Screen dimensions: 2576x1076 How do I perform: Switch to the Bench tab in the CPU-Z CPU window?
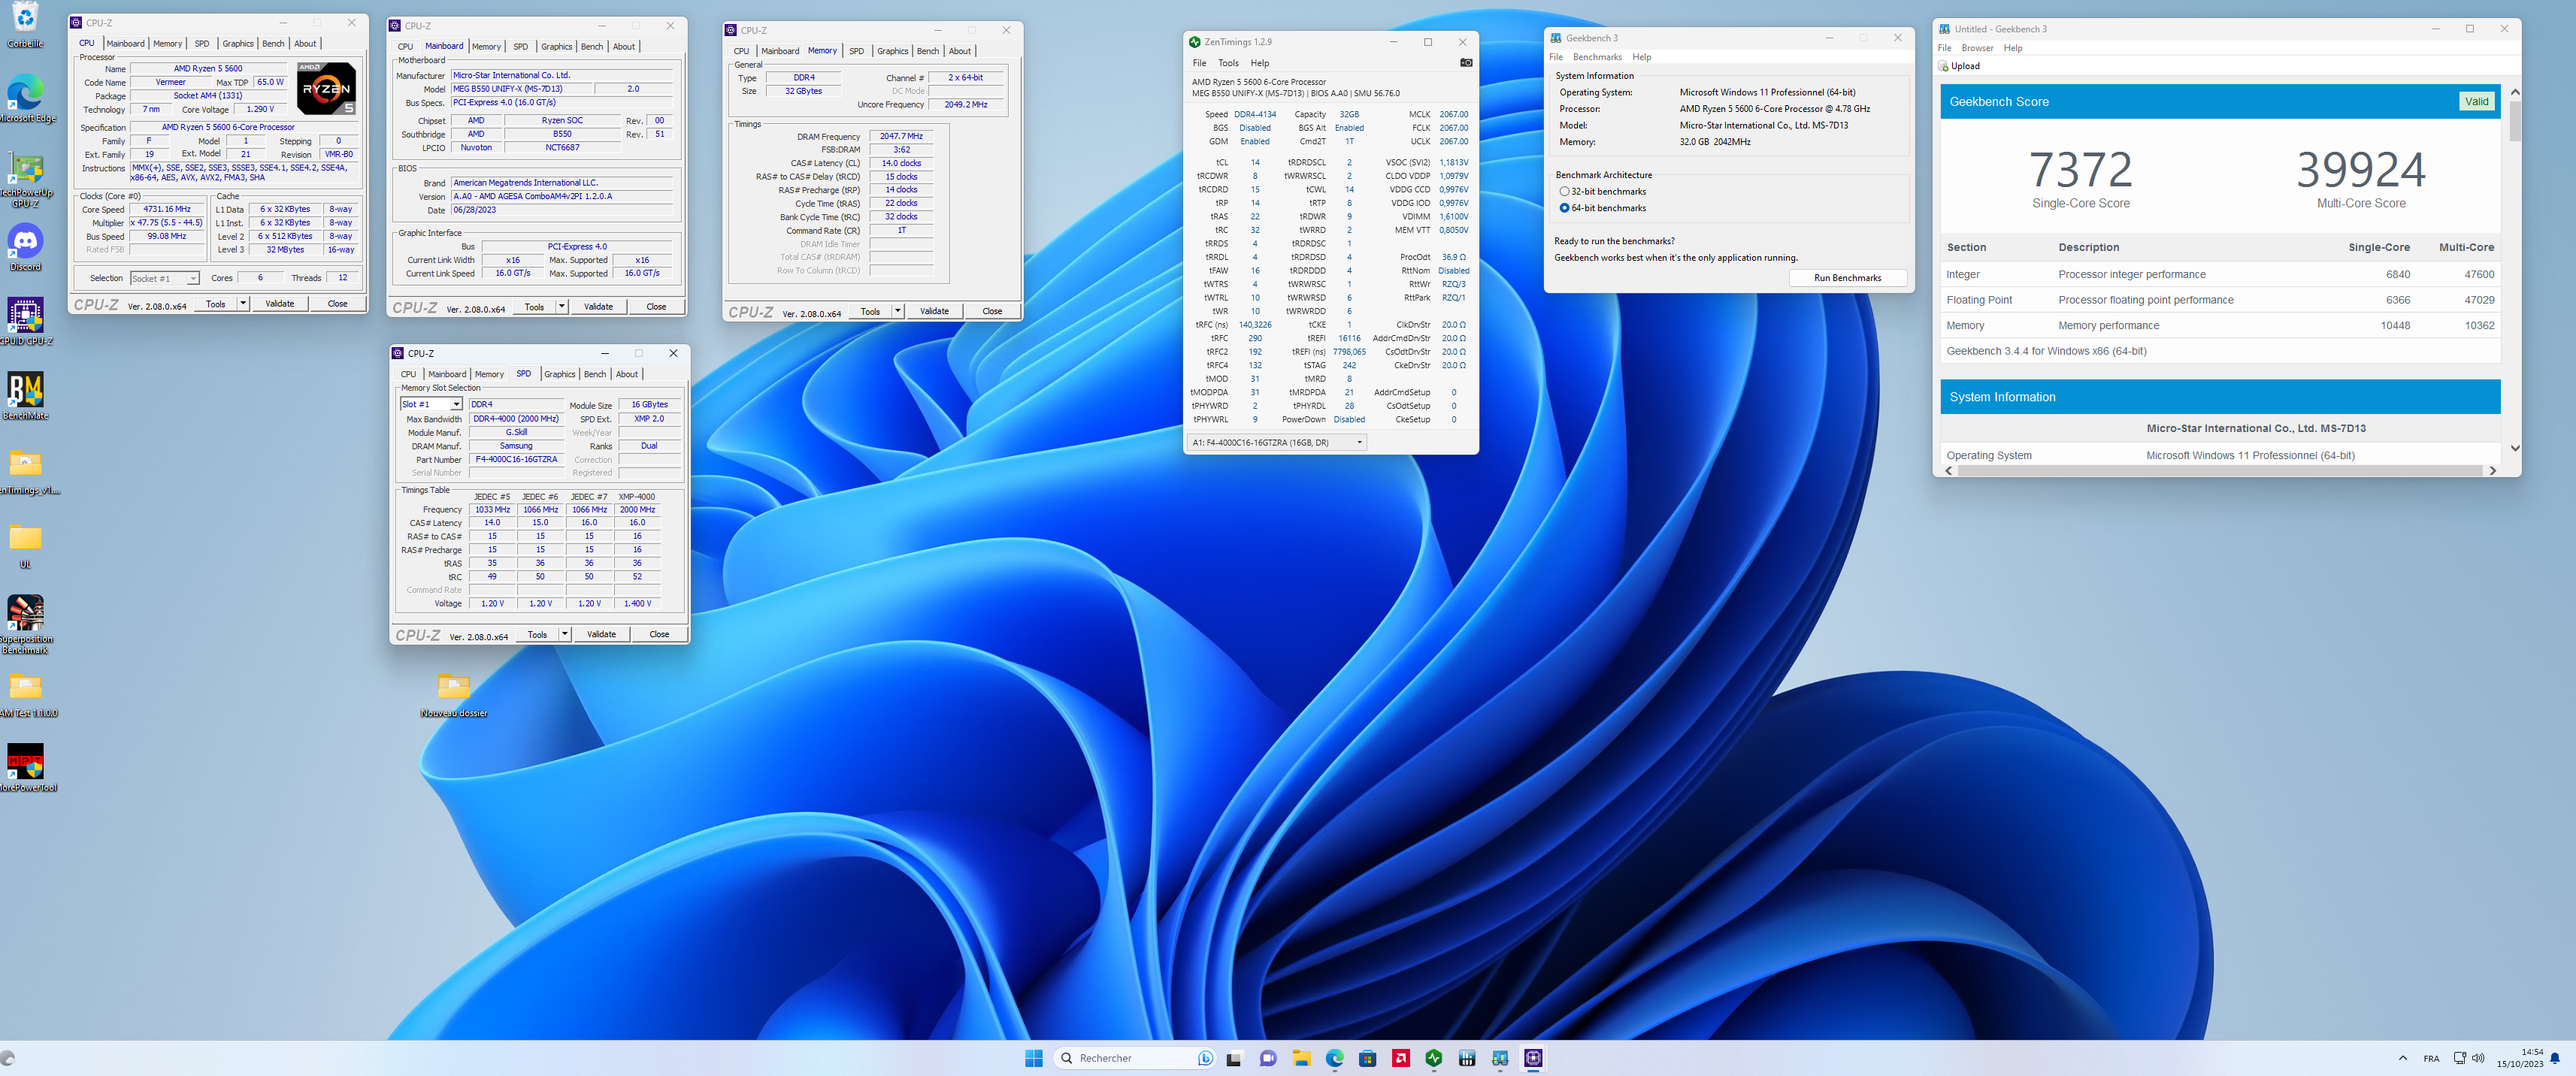pyautogui.click(x=273, y=43)
